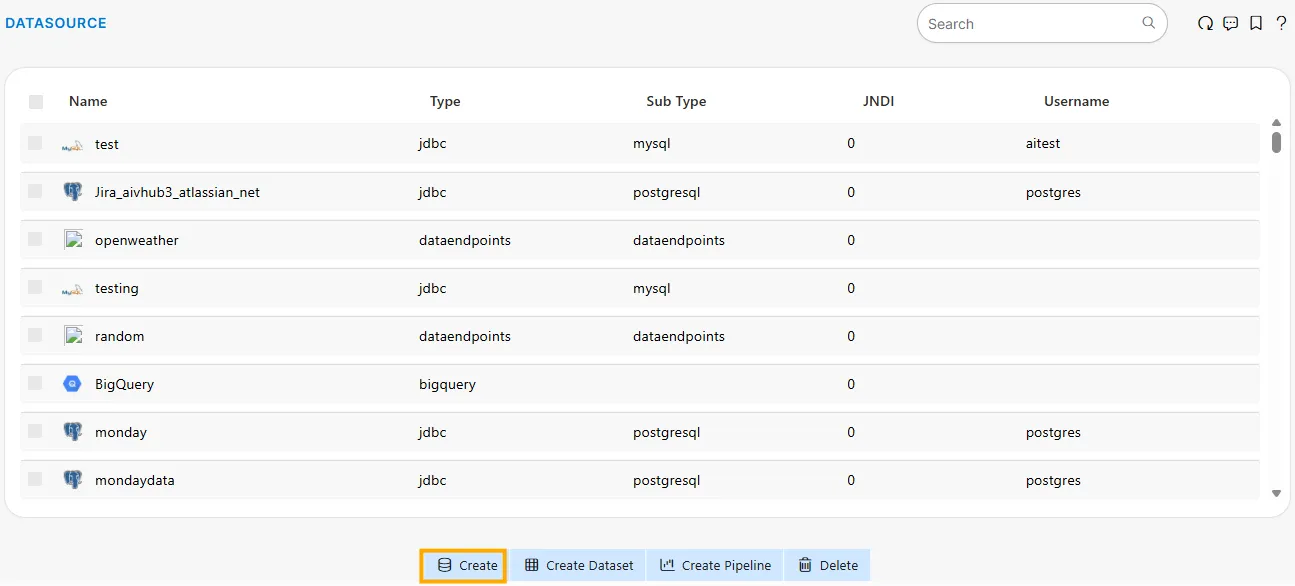
Task: Click the Create Pipeline button
Action: 714,564
